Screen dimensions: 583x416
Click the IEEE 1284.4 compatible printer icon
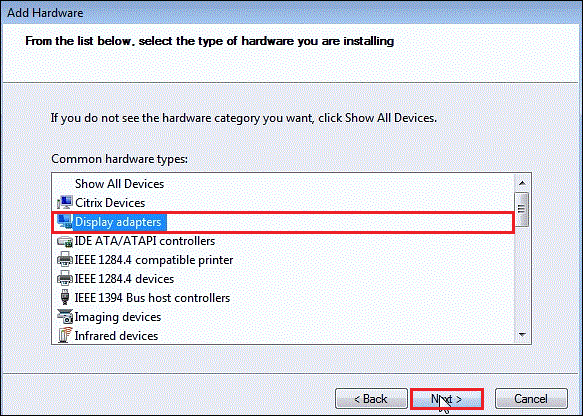[65, 259]
